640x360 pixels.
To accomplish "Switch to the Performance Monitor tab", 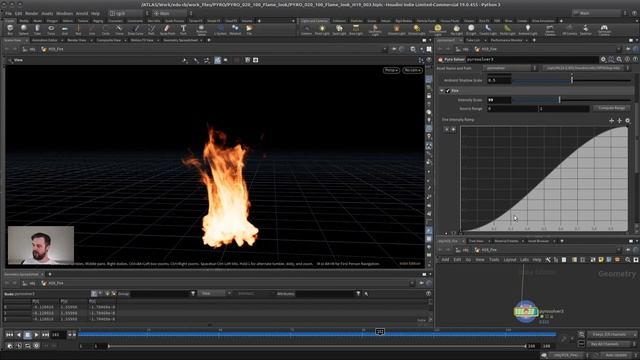I will tap(506, 40).
